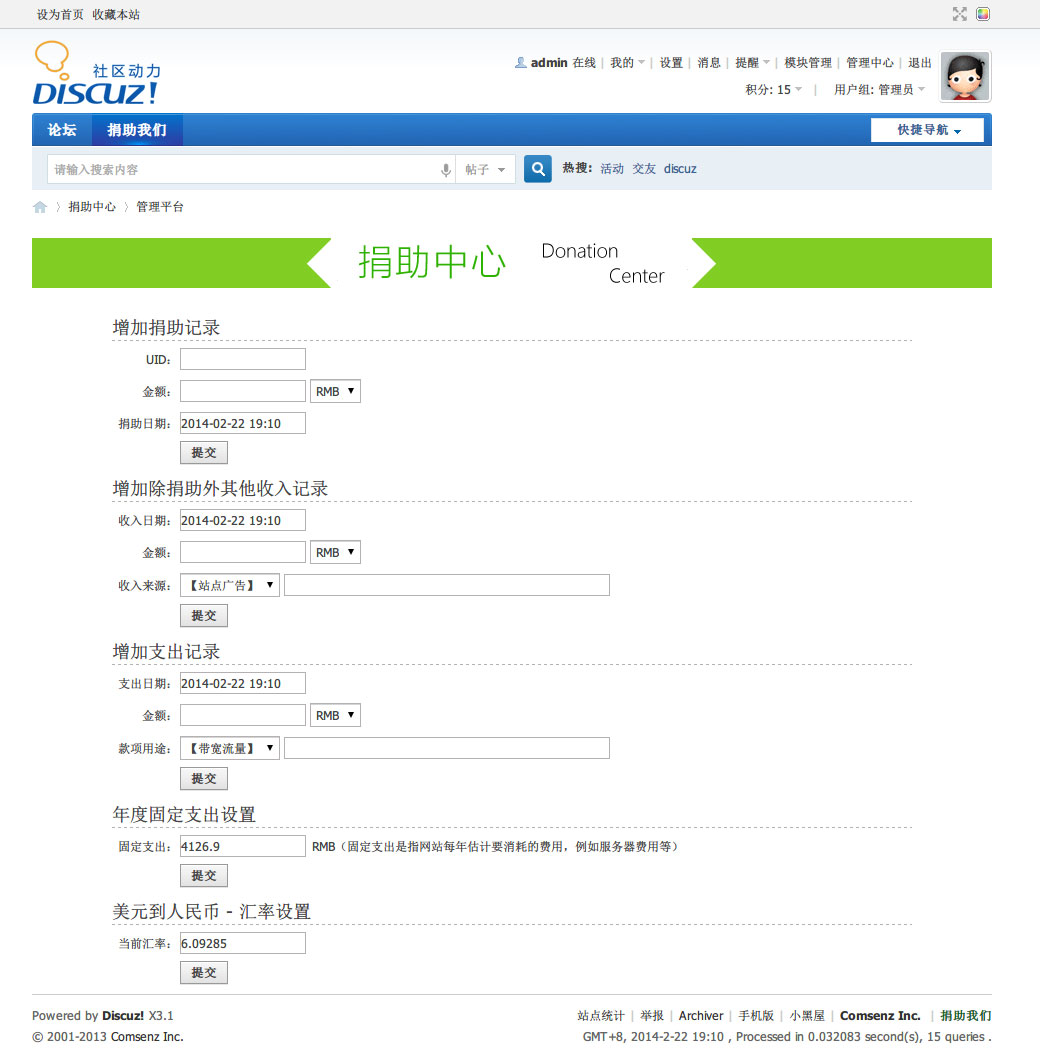Open 捐助中心 breadcrumb link
The height and width of the screenshot is (1061, 1040).
tap(92, 207)
